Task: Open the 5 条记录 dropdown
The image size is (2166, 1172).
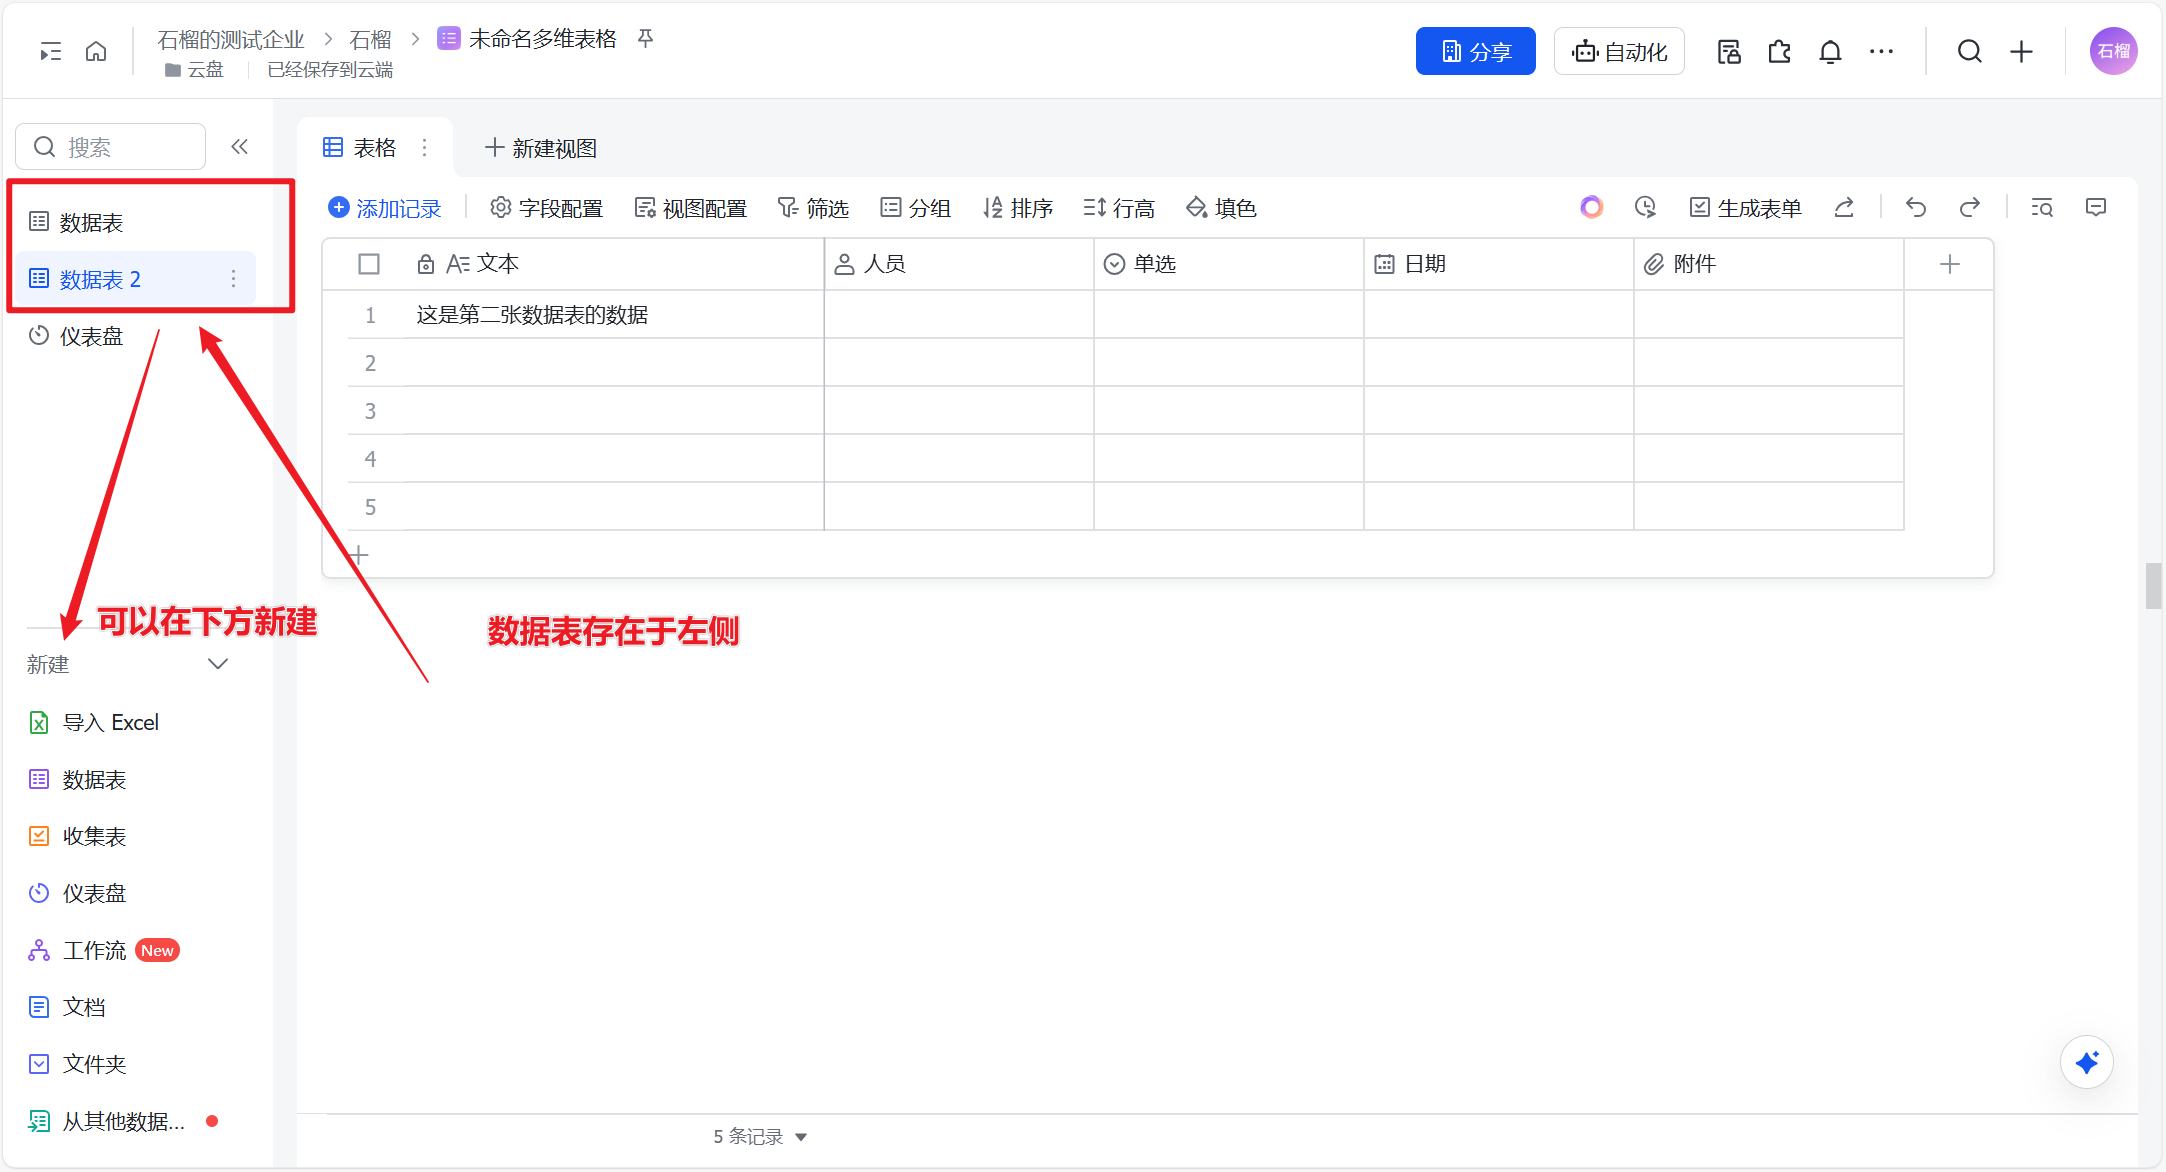Action: point(760,1136)
